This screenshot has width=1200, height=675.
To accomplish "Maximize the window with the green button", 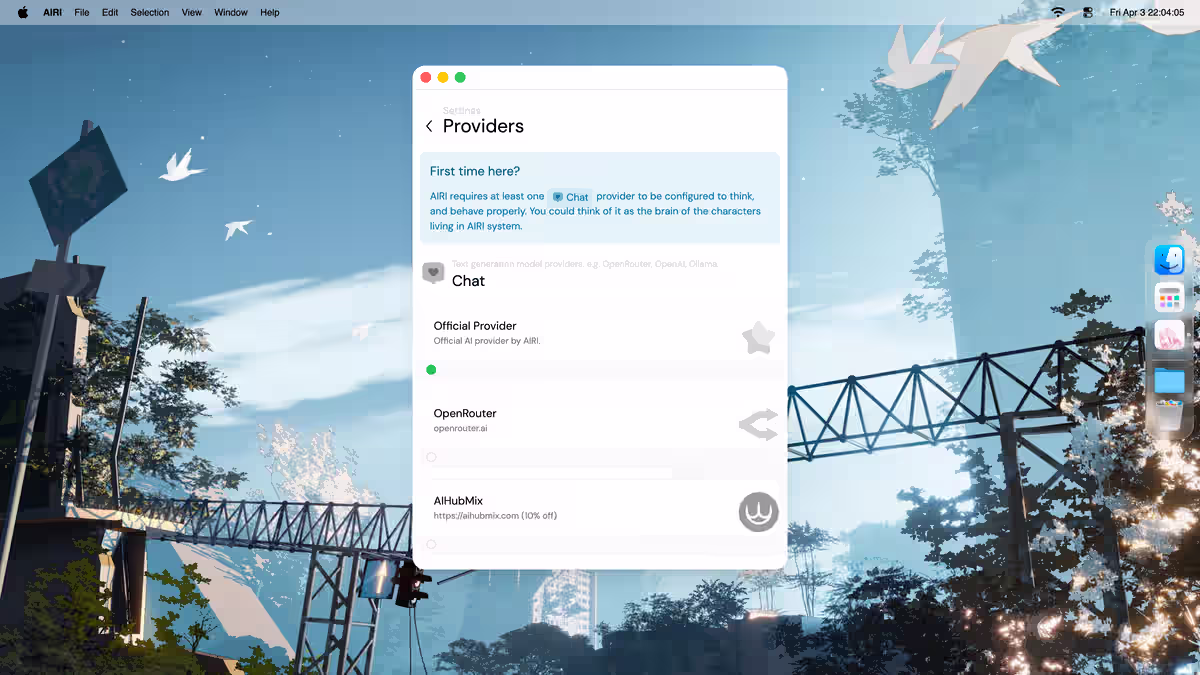I will 460,77.
